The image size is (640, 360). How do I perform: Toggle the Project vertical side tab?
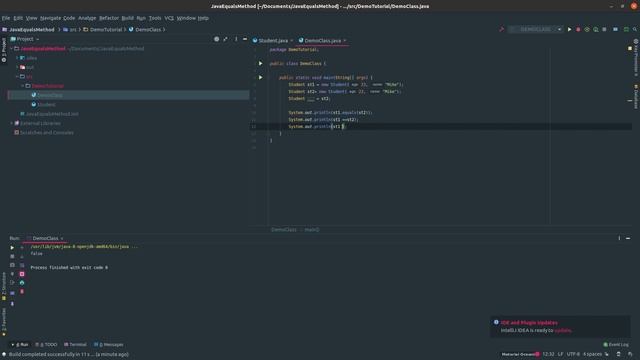pyautogui.click(x=4, y=50)
